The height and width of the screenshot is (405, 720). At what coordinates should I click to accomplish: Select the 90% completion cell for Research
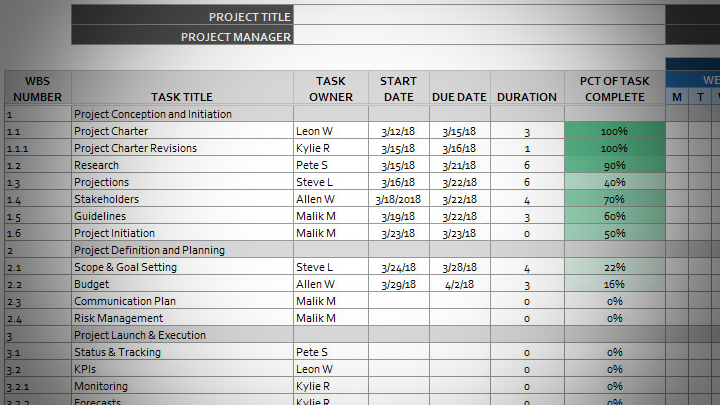[x=614, y=165]
